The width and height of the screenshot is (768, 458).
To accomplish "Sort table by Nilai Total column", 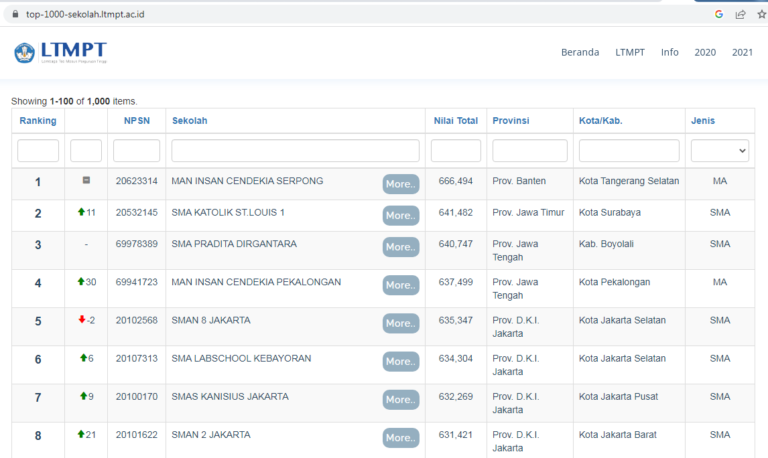I will tap(455, 121).
